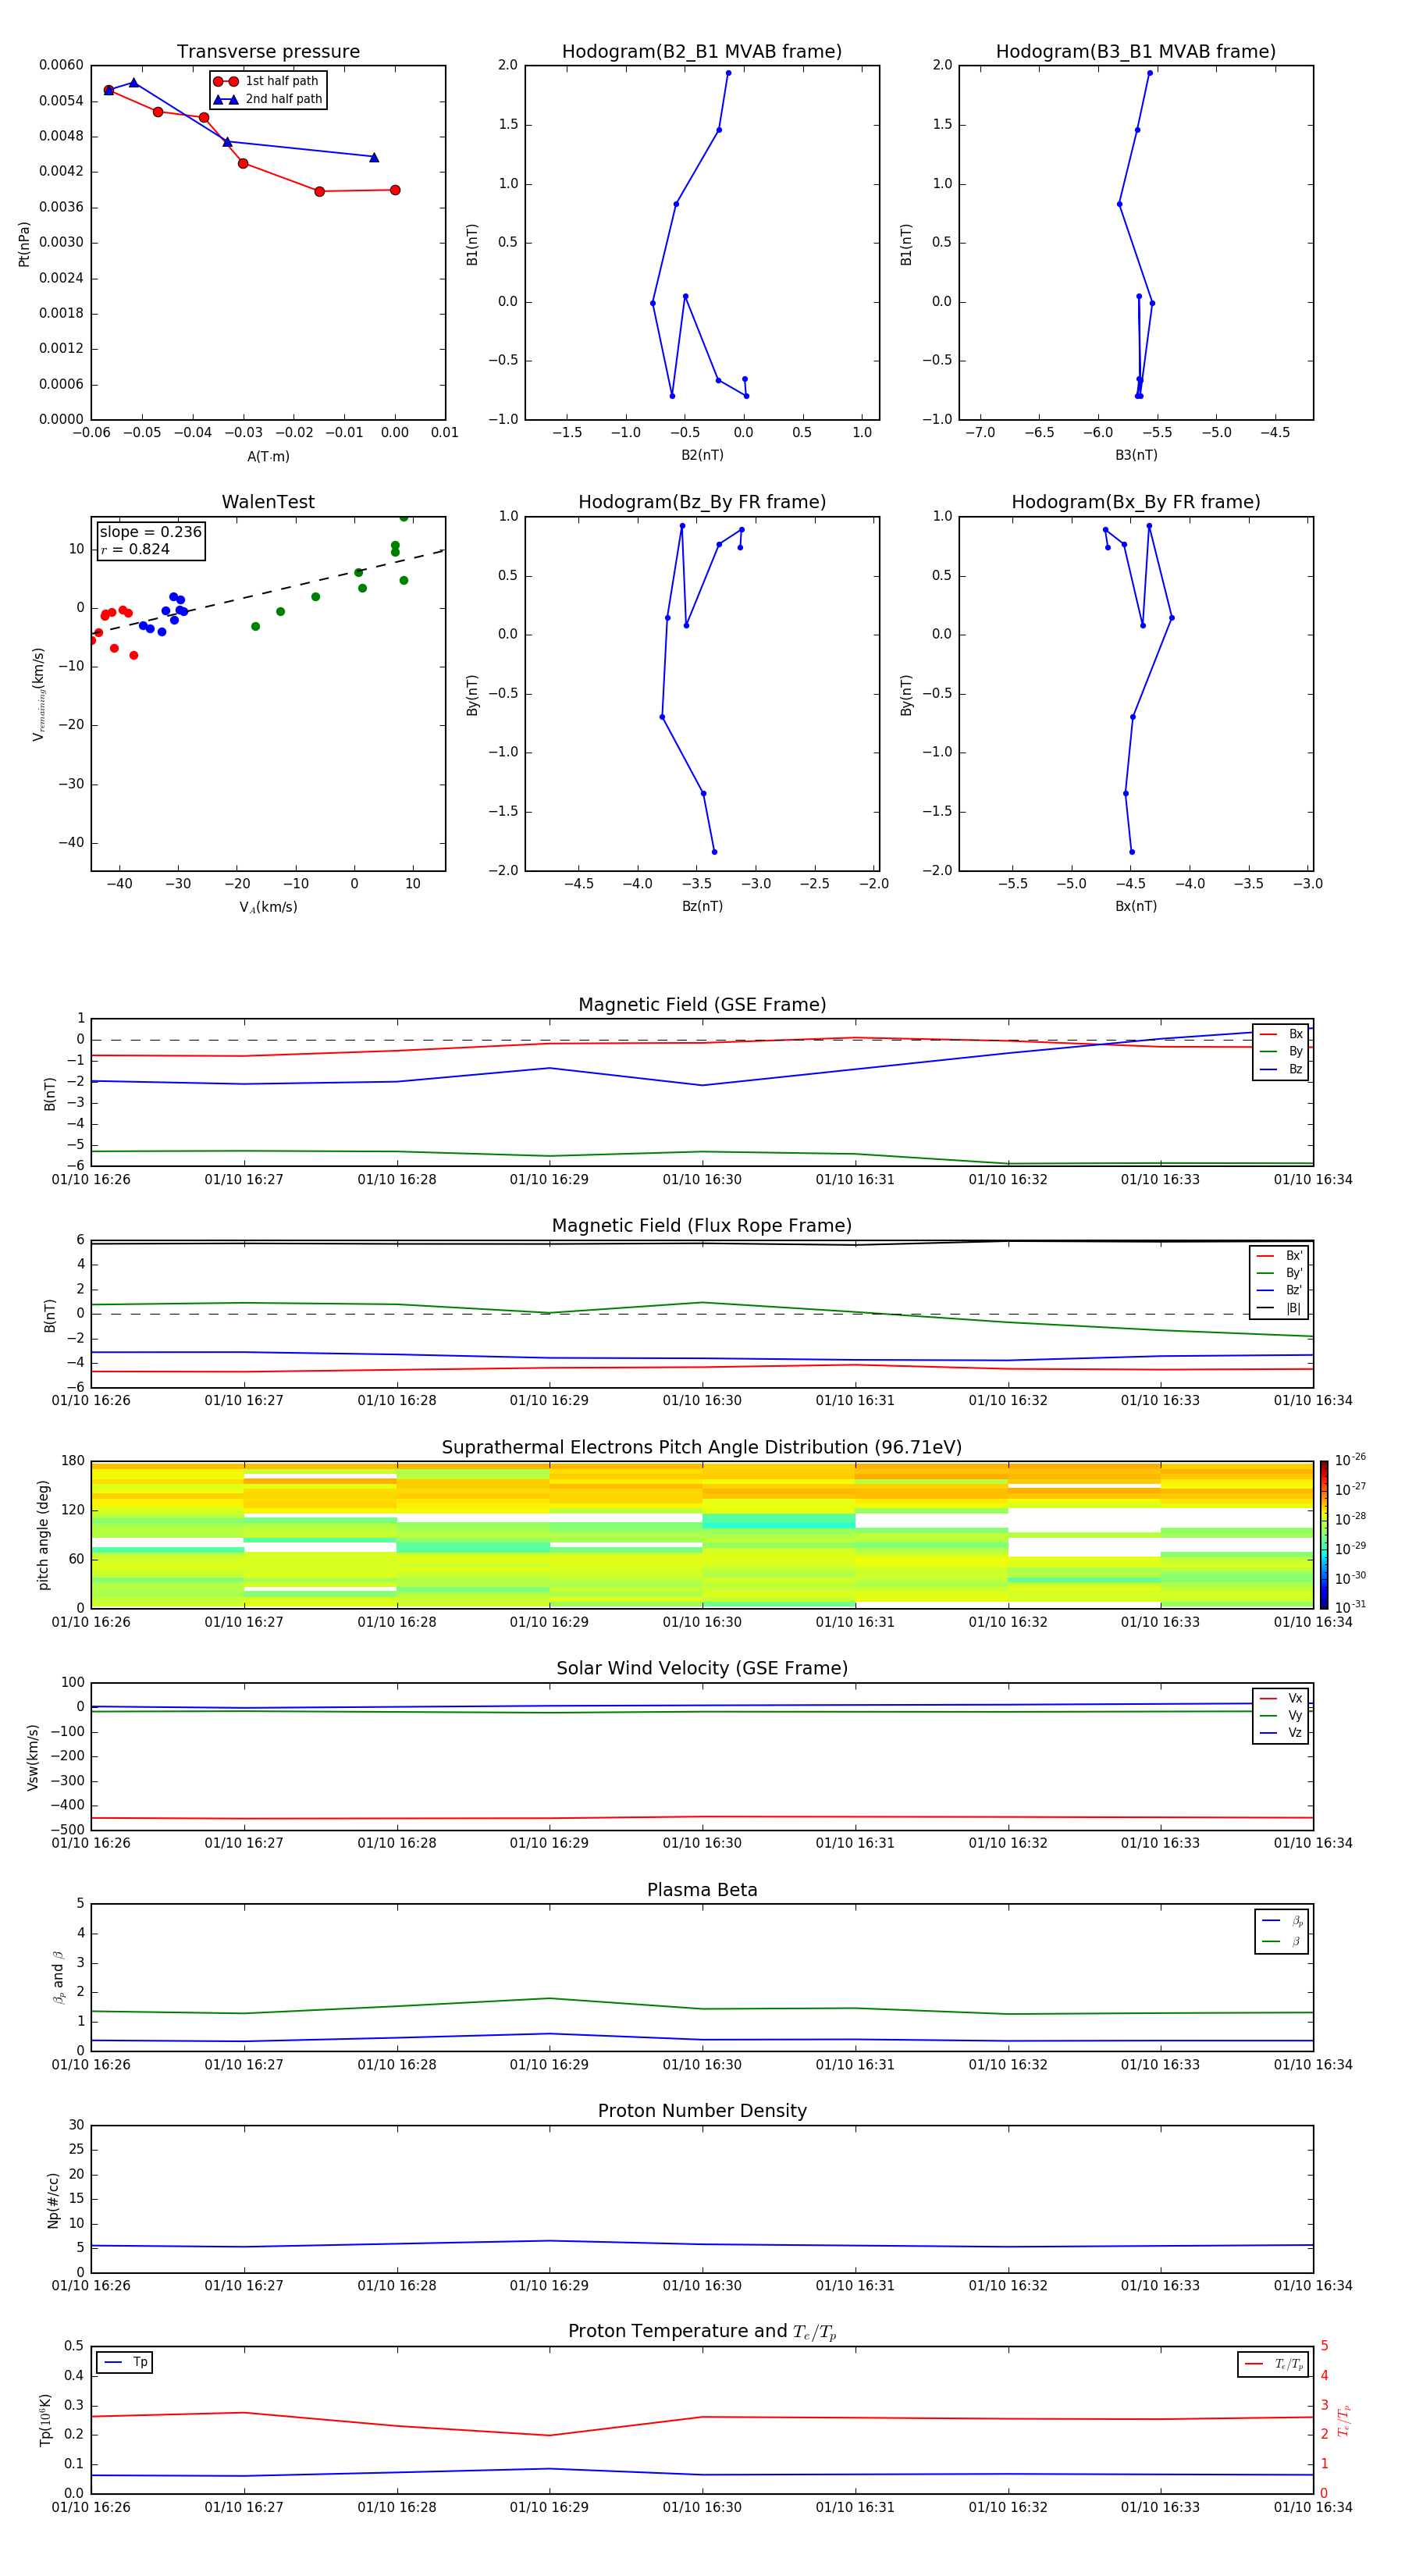
Task: Click the "Hodogram(B3_B1 MVAB frame)" title
Action: [x=1135, y=52]
